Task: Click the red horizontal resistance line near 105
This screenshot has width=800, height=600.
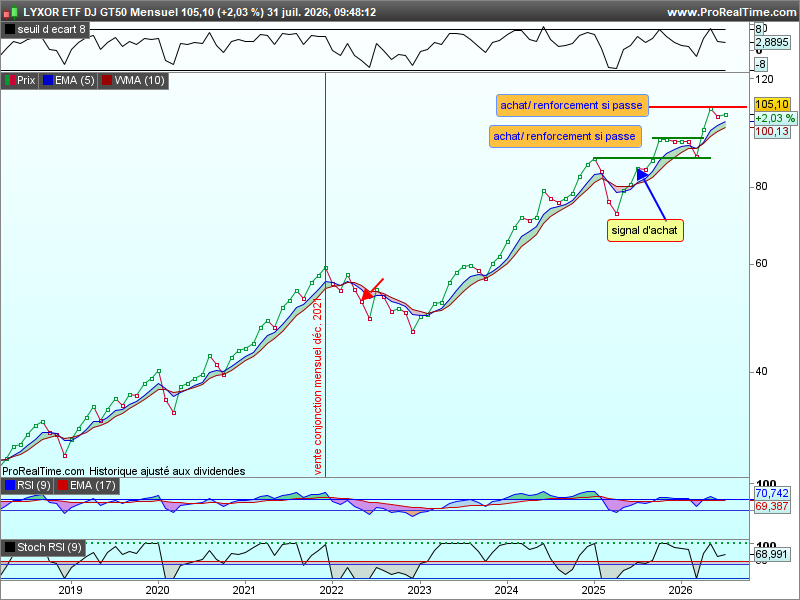Action: click(698, 107)
